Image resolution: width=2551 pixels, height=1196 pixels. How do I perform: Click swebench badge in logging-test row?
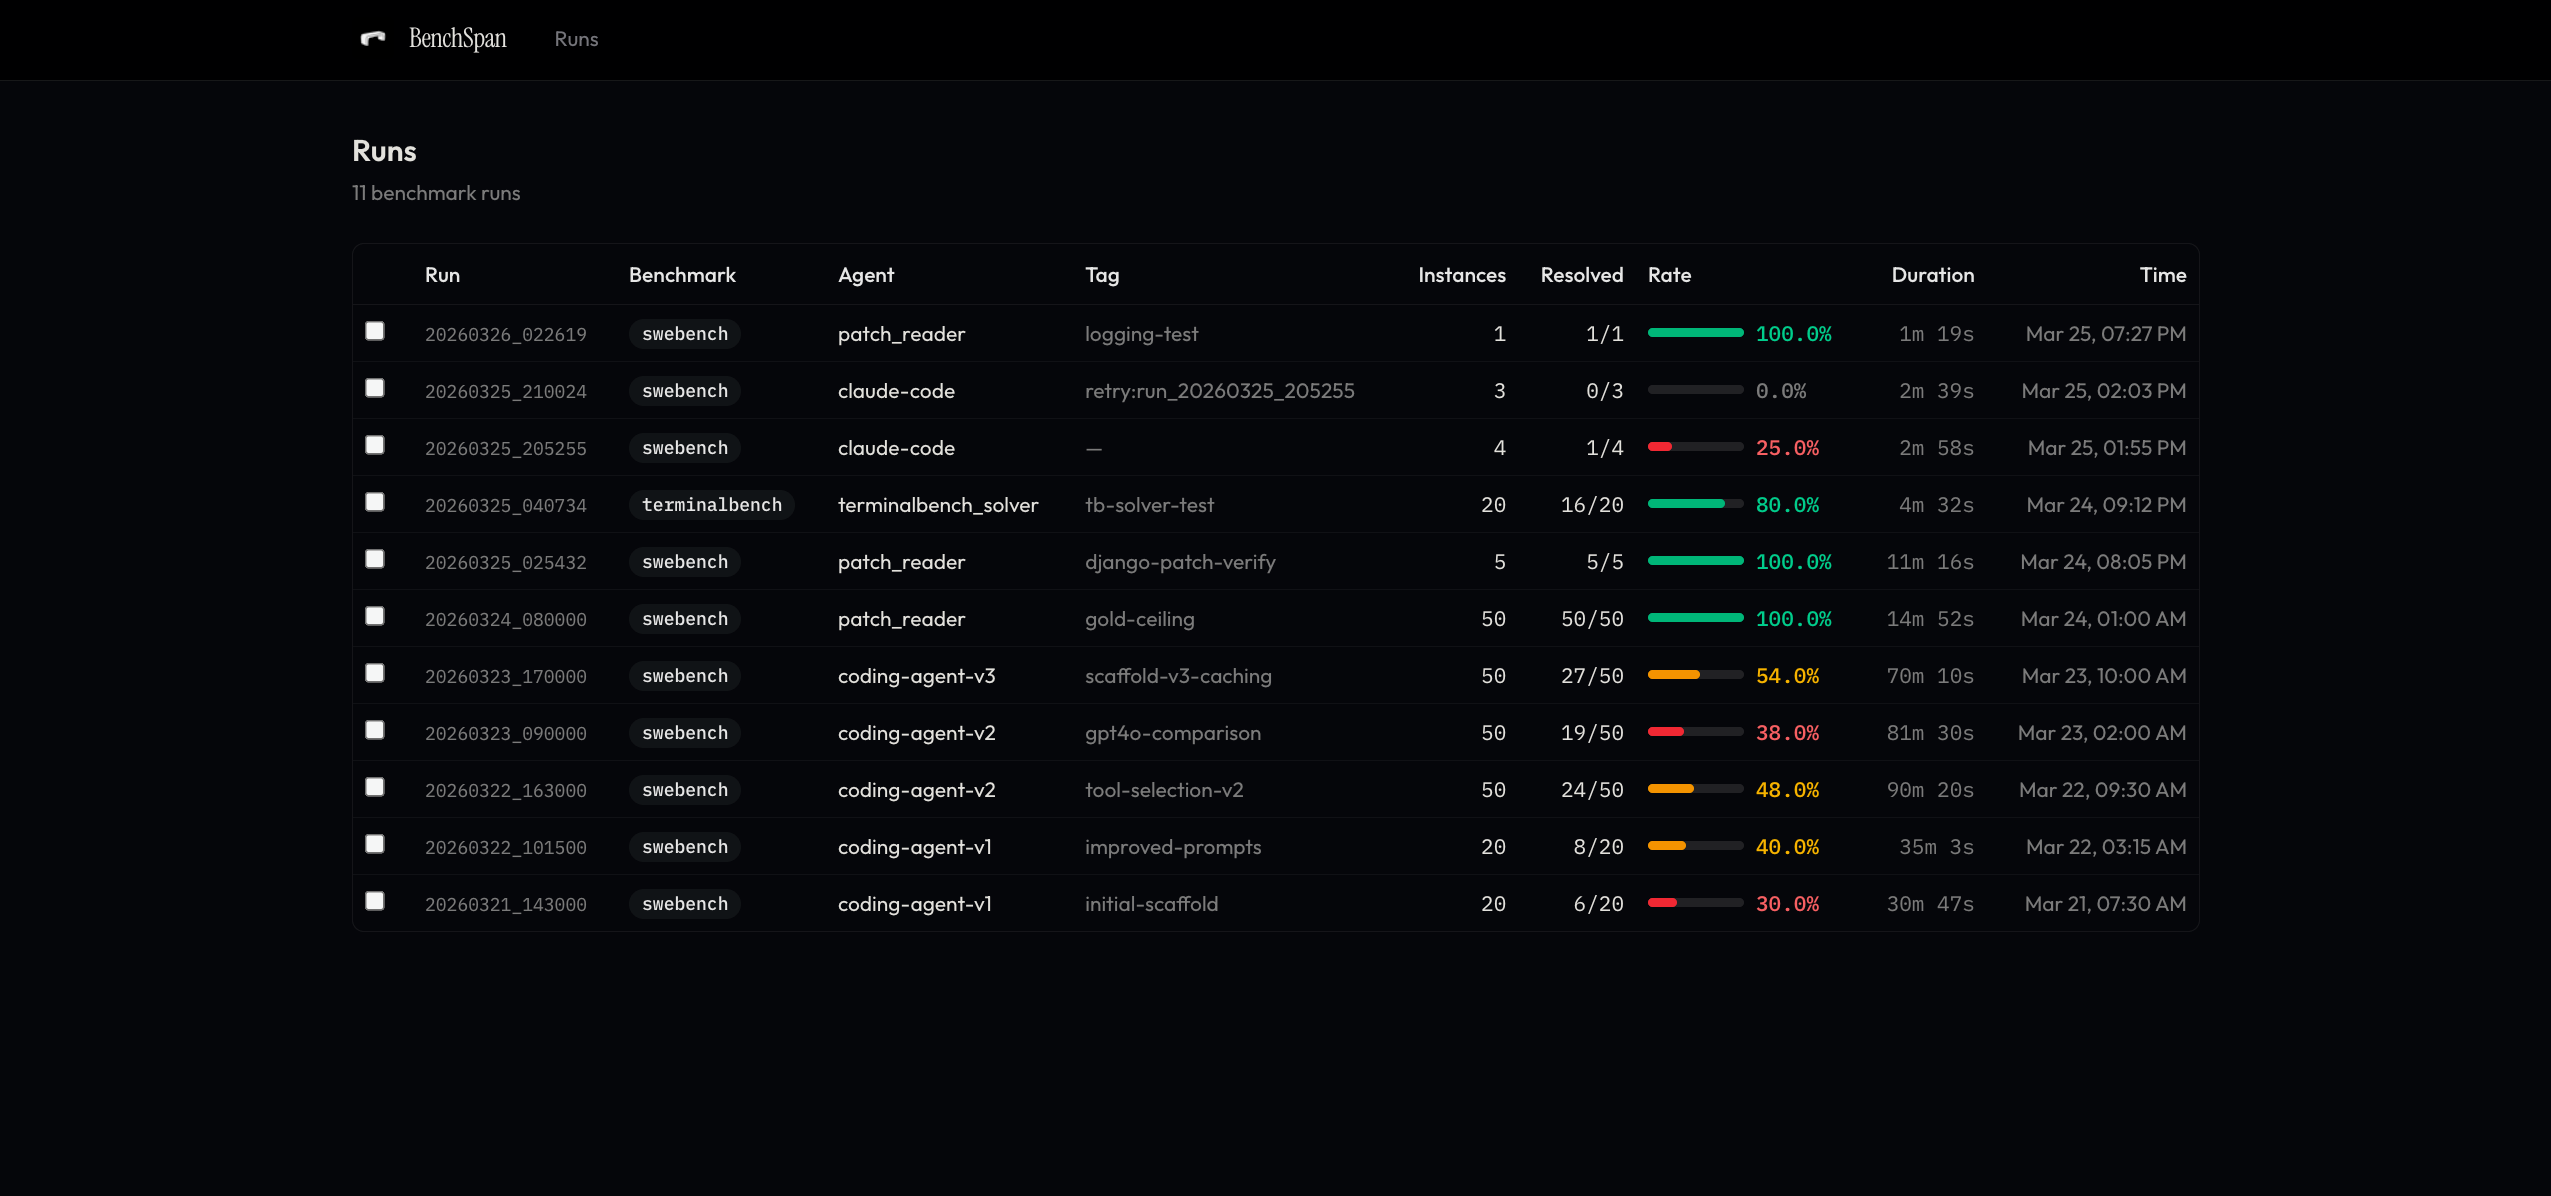click(684, 334)
